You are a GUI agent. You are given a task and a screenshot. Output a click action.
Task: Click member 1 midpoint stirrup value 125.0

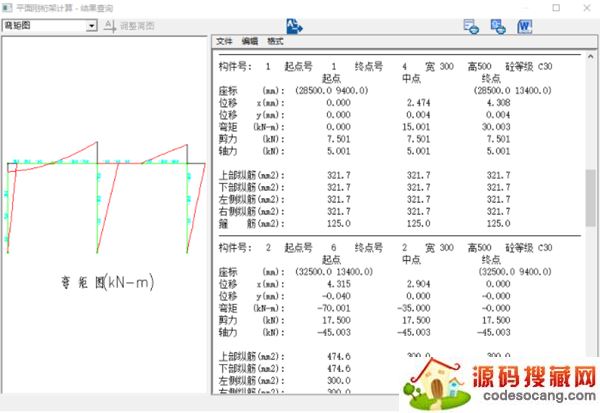pos(418,224)
